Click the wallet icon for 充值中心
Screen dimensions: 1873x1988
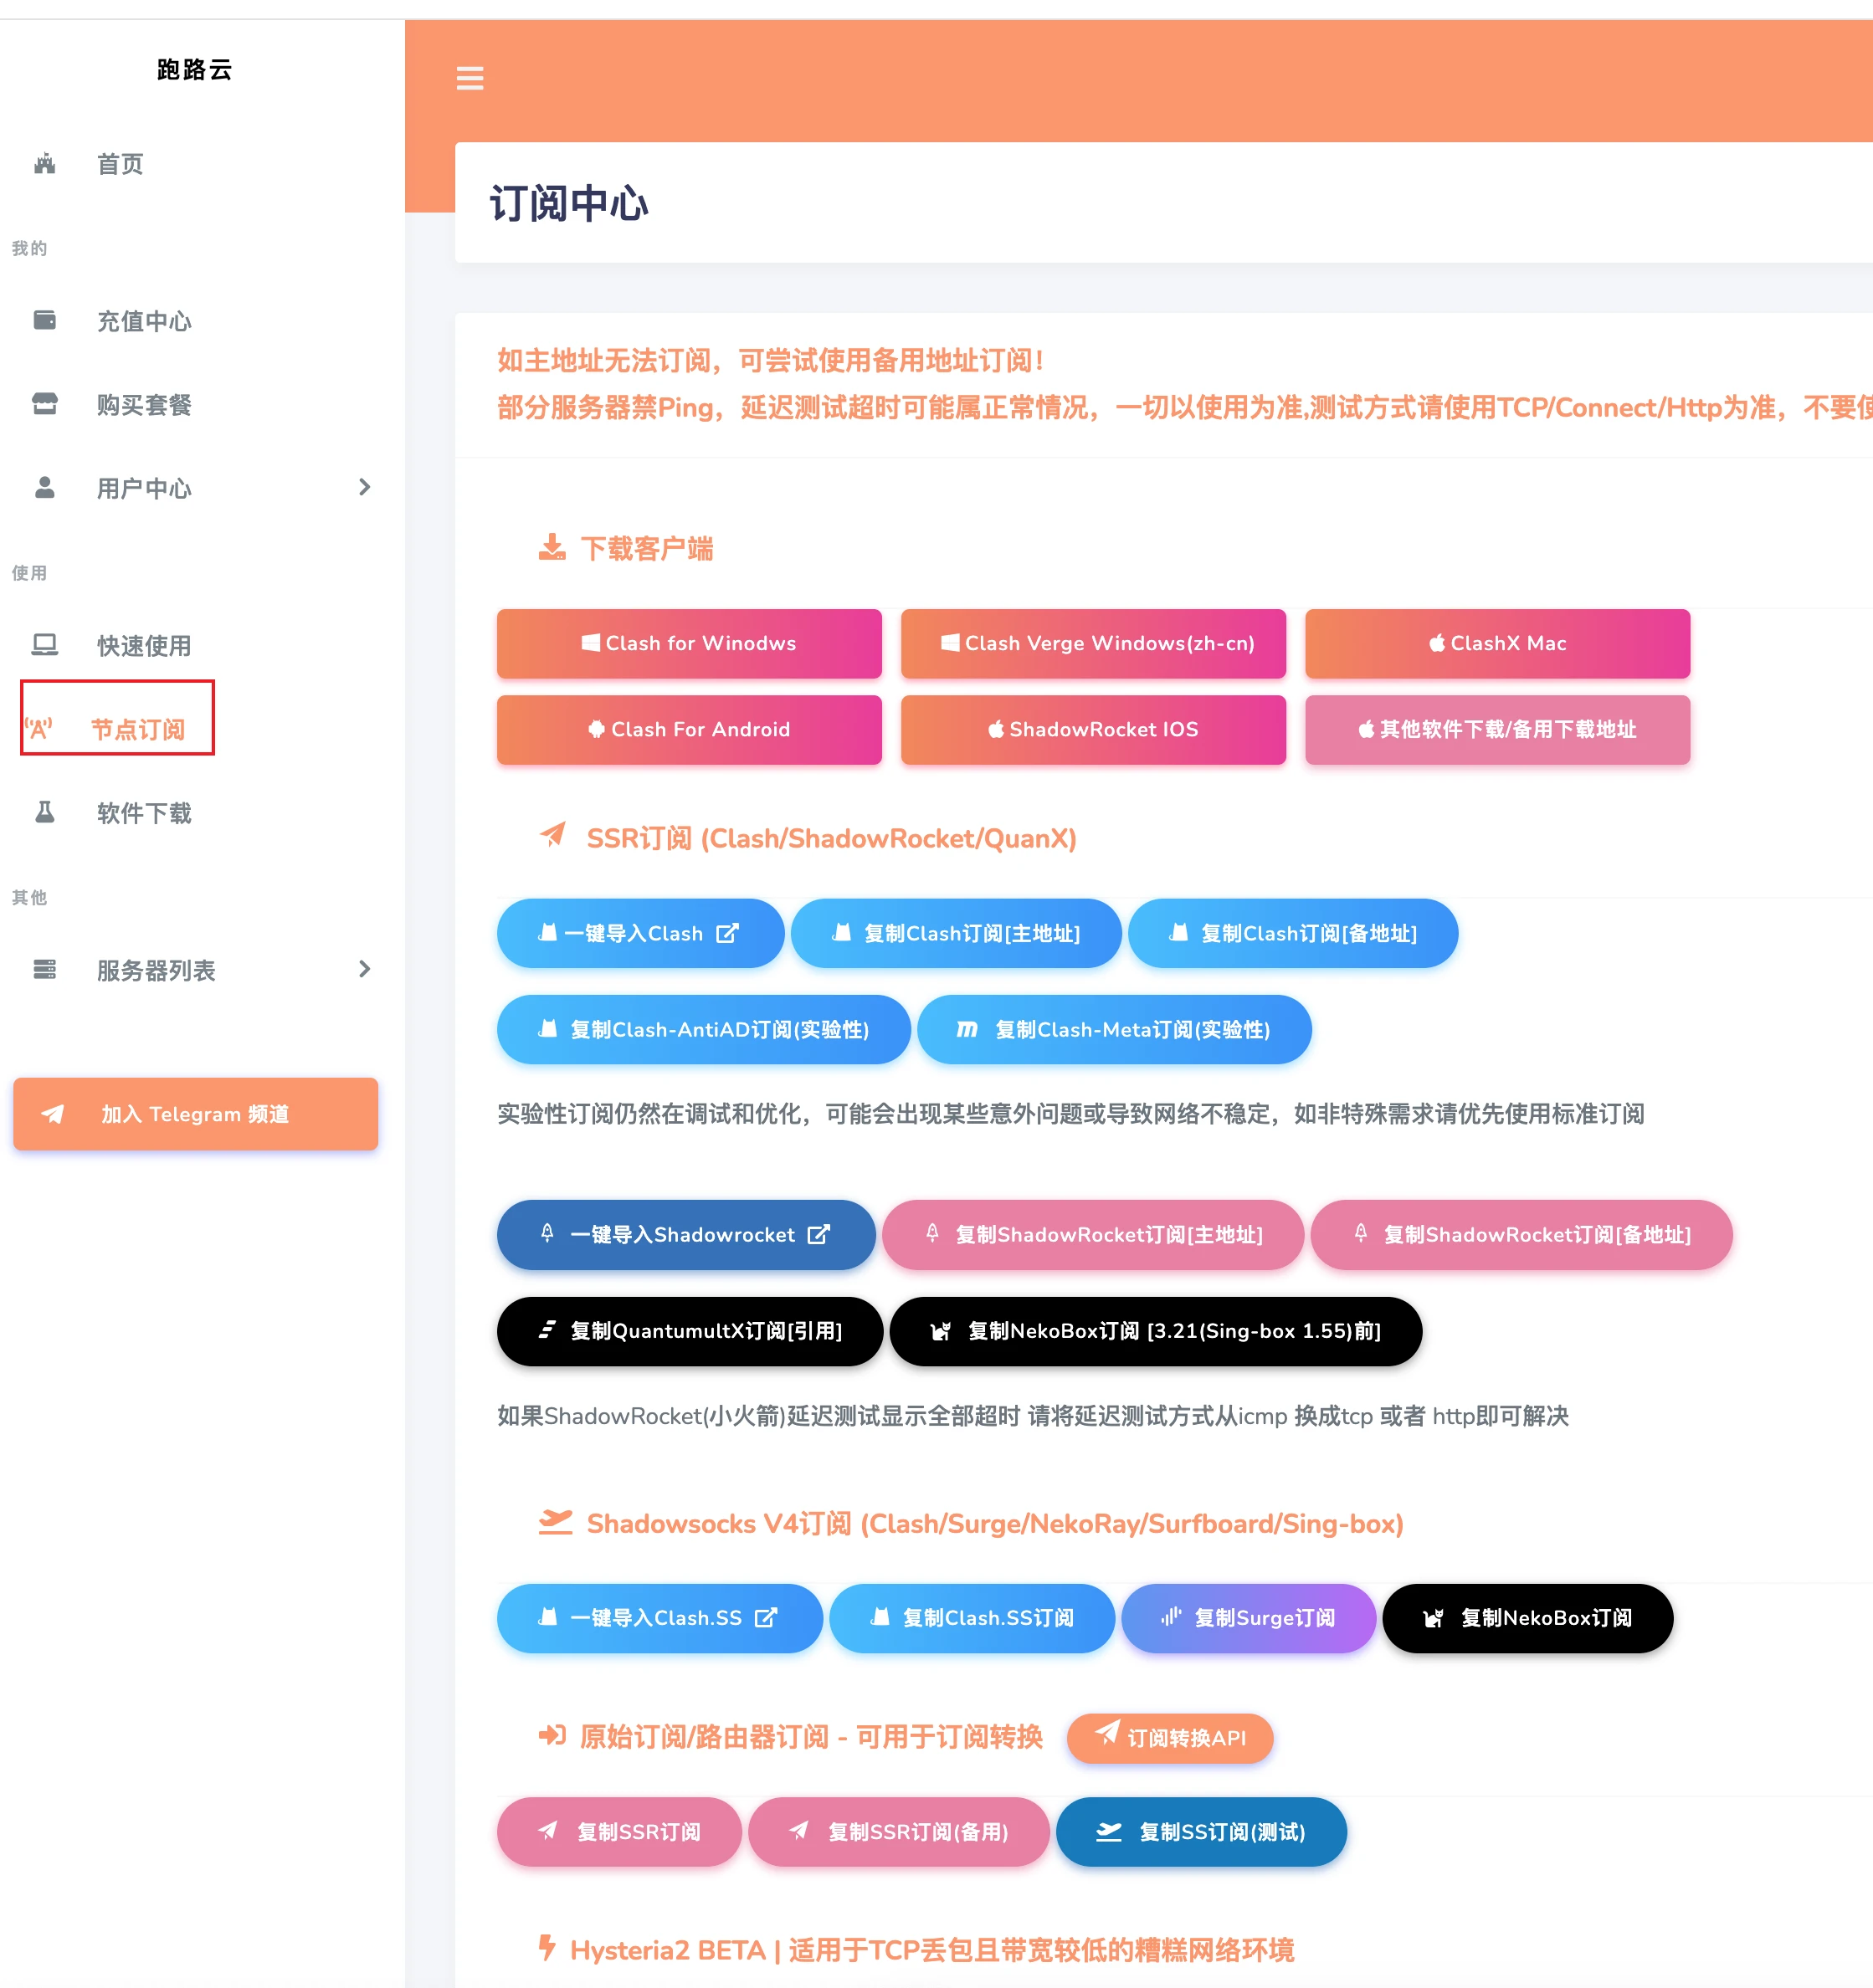(45, 320)
